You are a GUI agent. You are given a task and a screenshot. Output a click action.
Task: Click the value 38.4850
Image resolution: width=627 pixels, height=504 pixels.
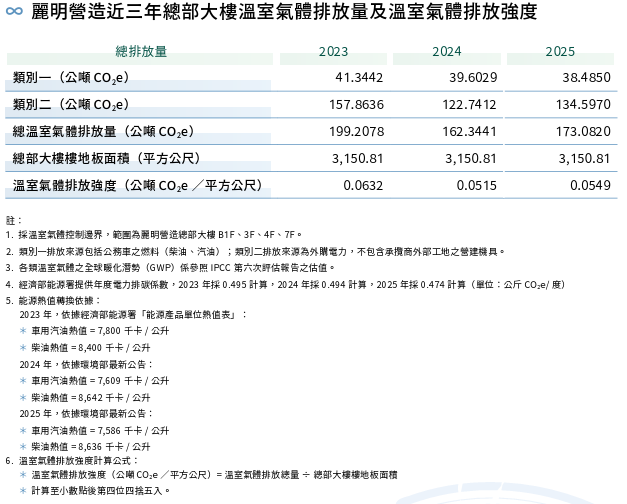pos(587,77)
